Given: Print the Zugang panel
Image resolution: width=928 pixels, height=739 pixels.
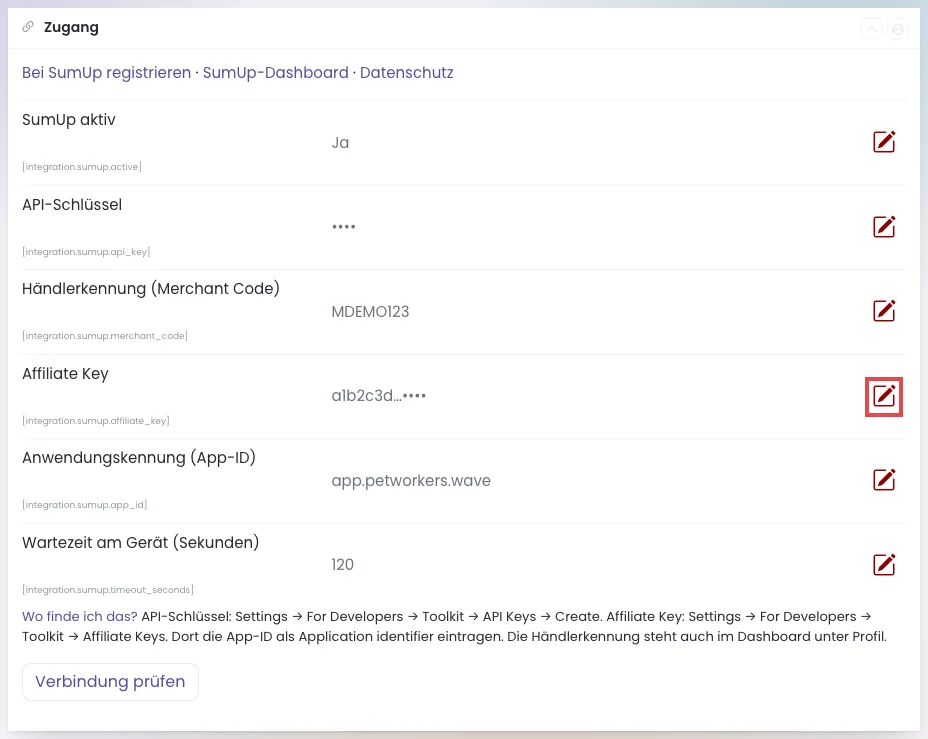Looking at the screenshot, I should tap(897, 29).
